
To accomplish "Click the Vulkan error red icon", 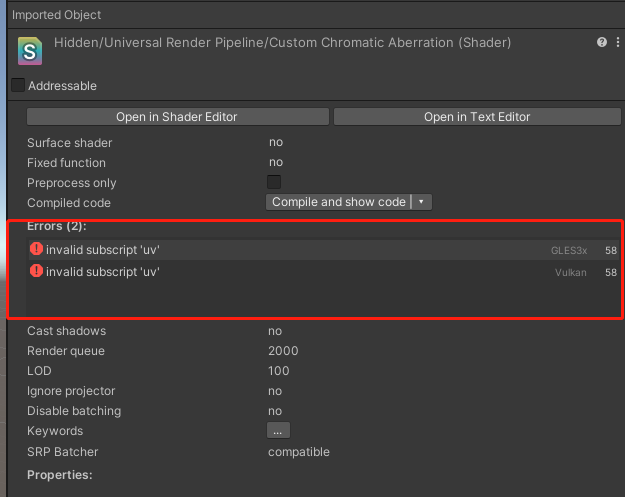I will pyautogui.click(x=37, y=271).
